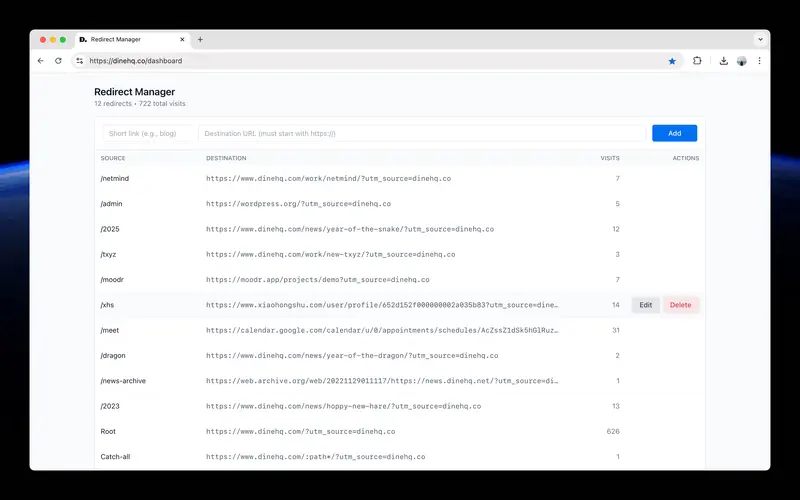Viewport: 800px width, 500px height.
Task: Click the site info icon in address bar
Action: pyautogui.click(x=80, y=61)
